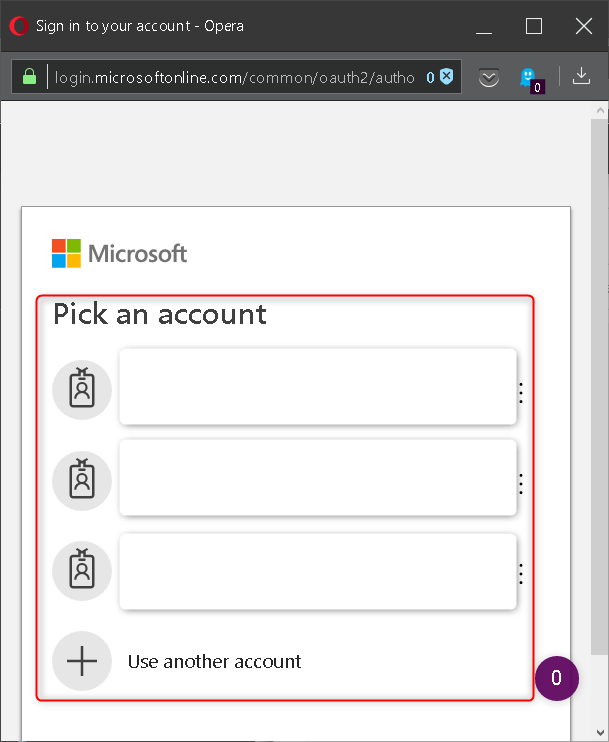Open the first account's three-dot menu

[x=521, y=392]
